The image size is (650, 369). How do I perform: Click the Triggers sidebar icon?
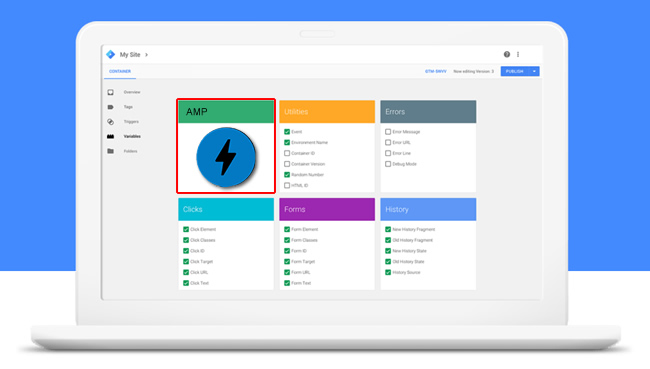(110, 121)
